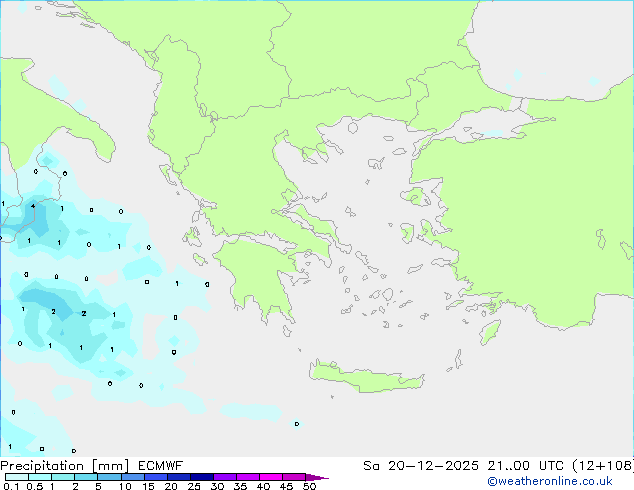The width and height of the screenshot is (634, 490).
Task: Pick the 0.1–0.5 mm legend swatch
Action: (x=17, y=477)
